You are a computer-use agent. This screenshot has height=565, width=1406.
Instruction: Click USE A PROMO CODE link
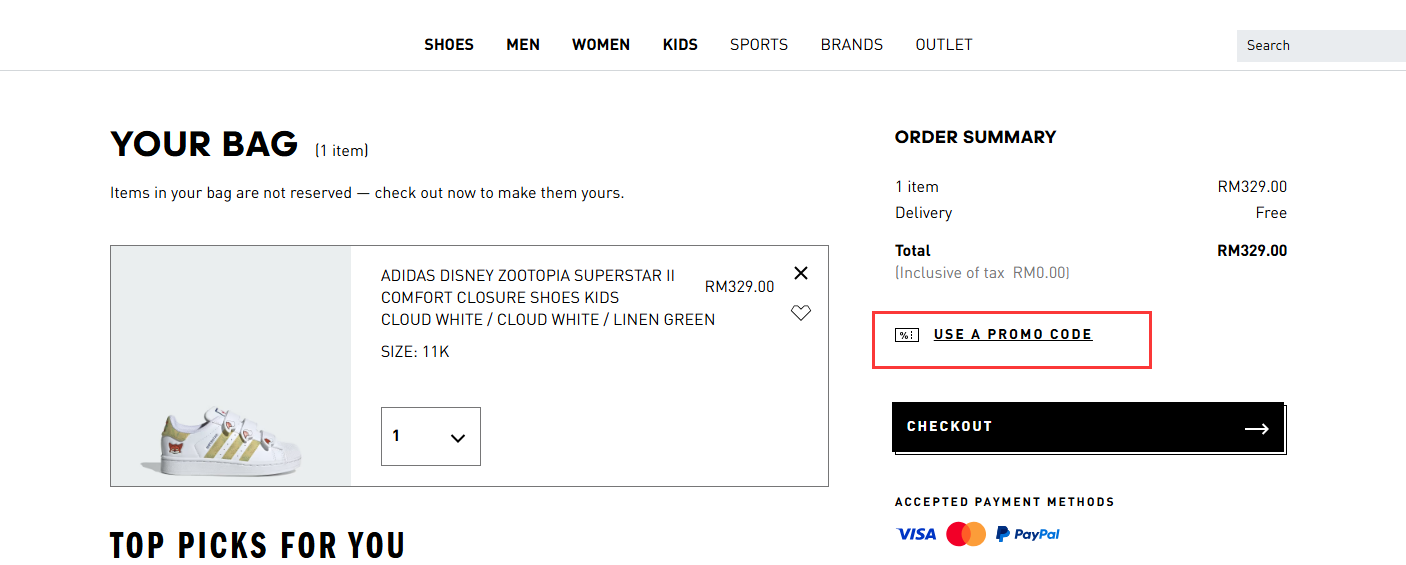click(1013, 335)
